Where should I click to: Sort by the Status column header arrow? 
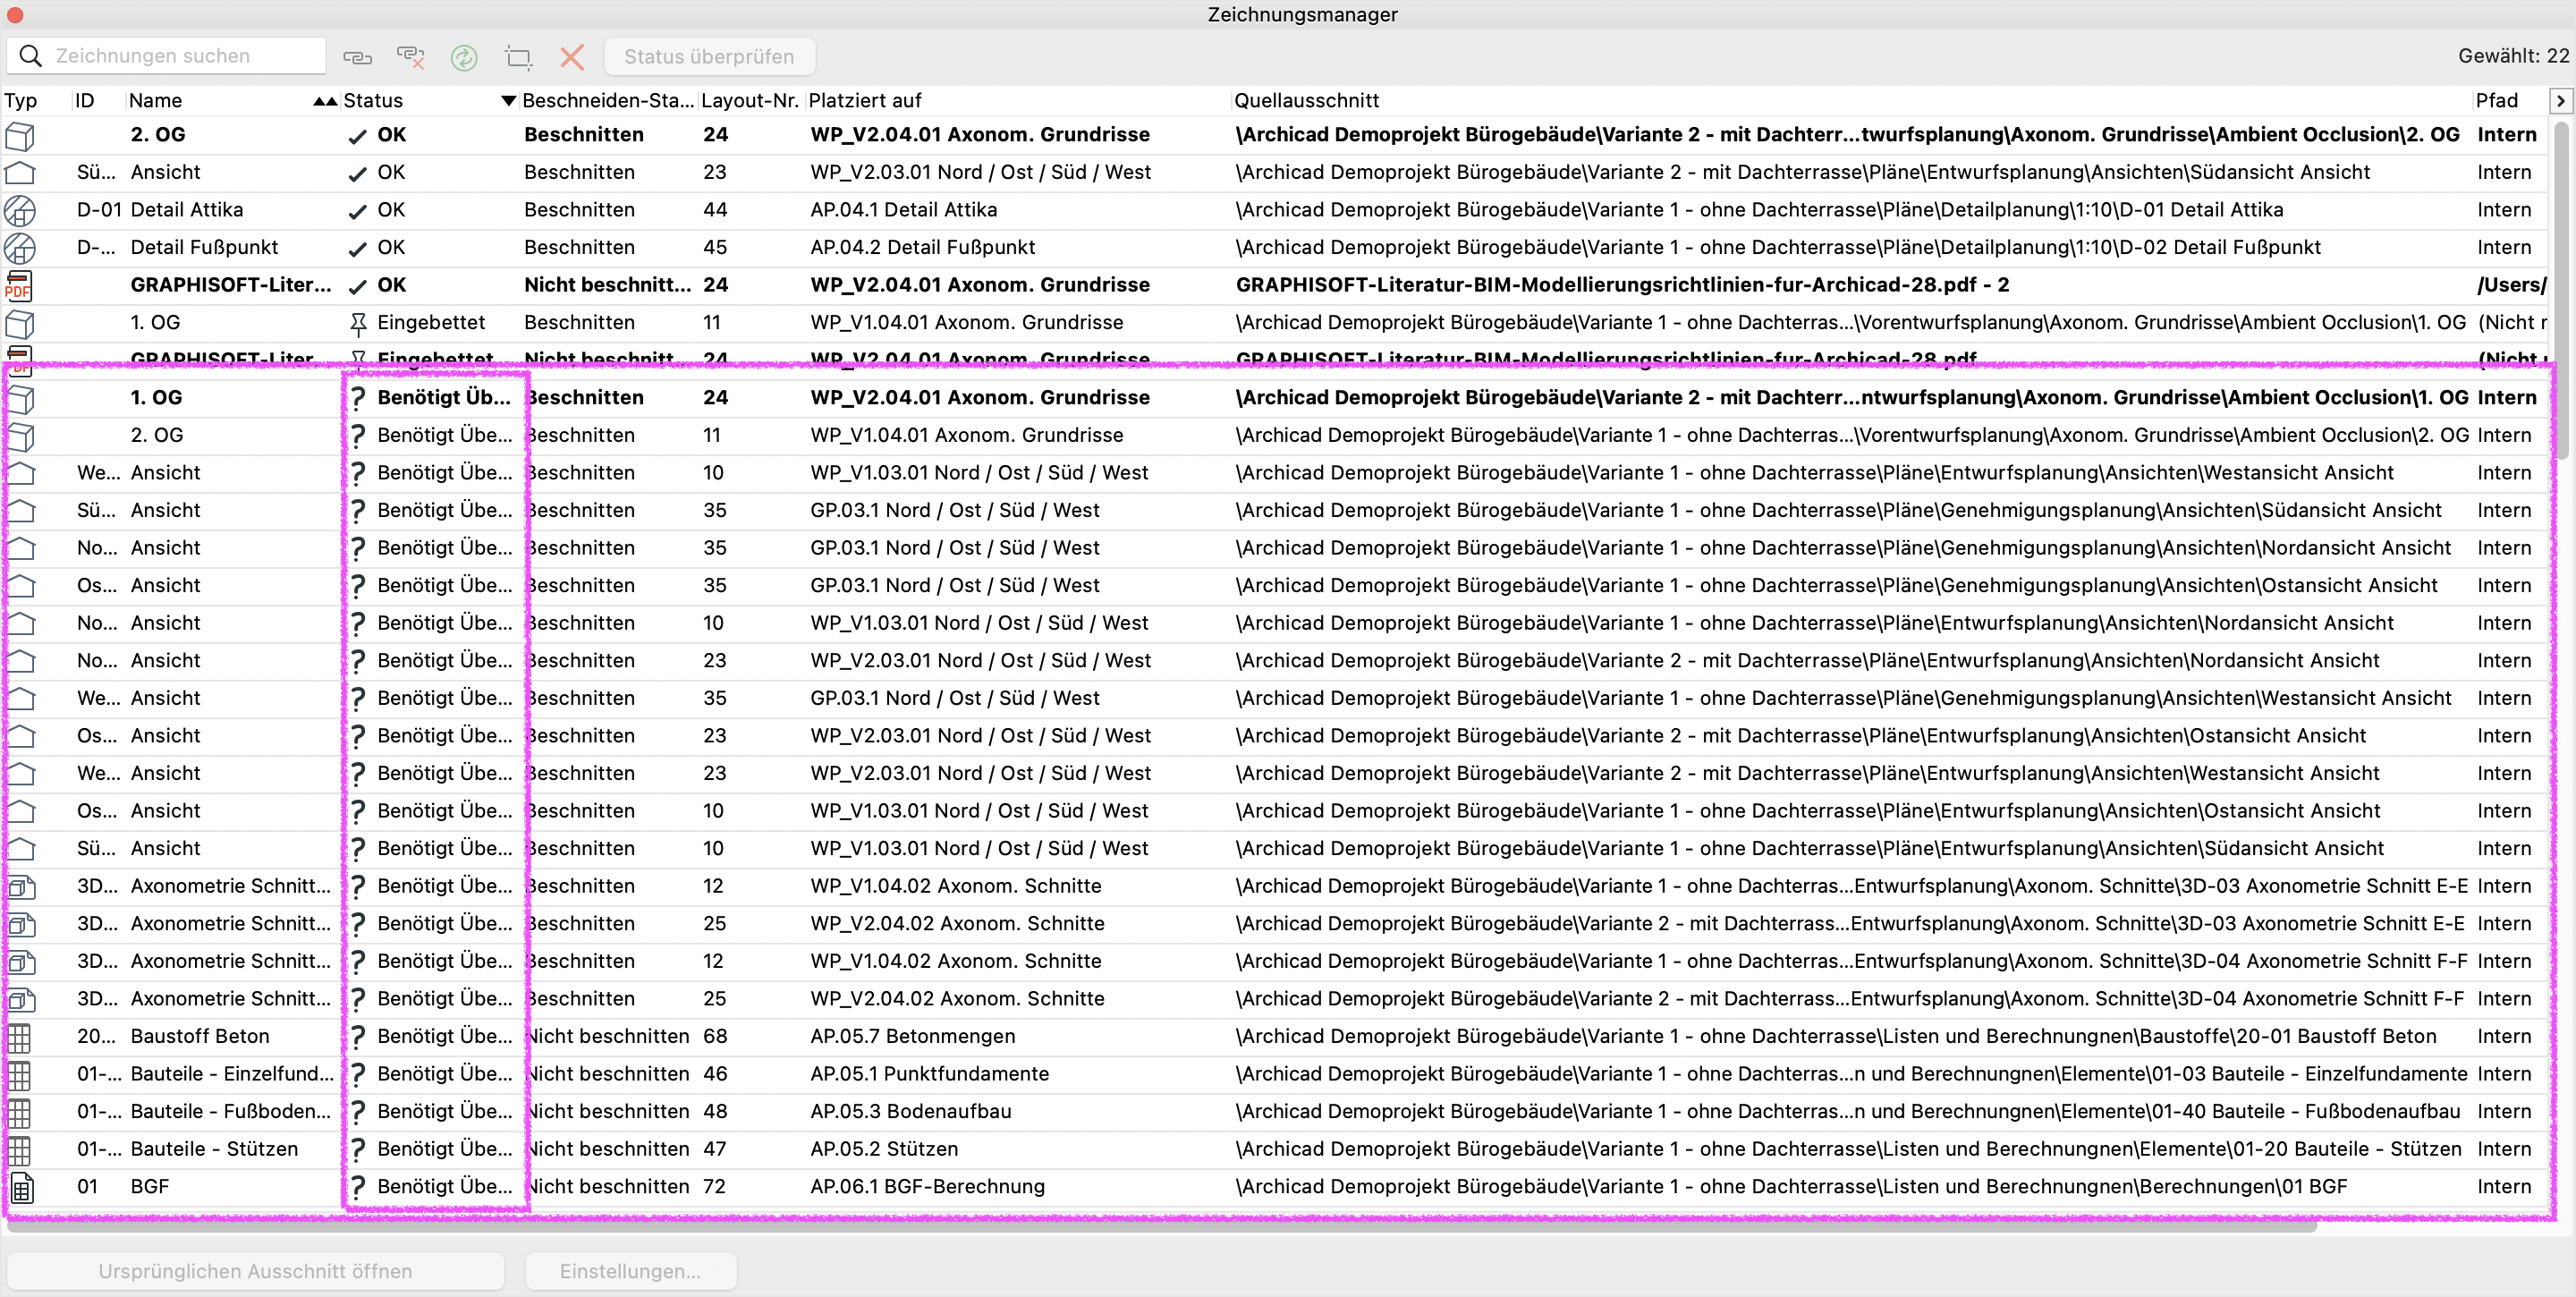click(508, 100)
